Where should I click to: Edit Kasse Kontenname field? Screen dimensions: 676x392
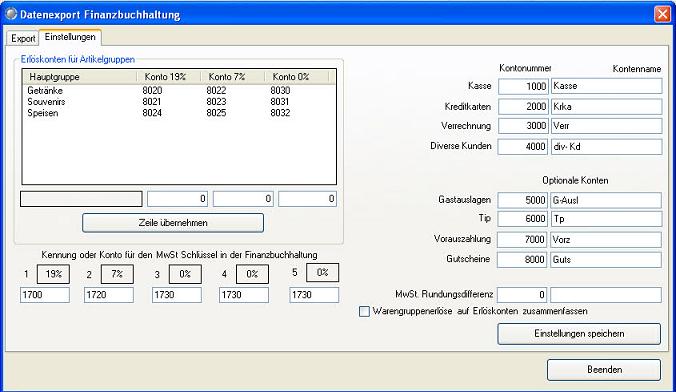point(607,86)
